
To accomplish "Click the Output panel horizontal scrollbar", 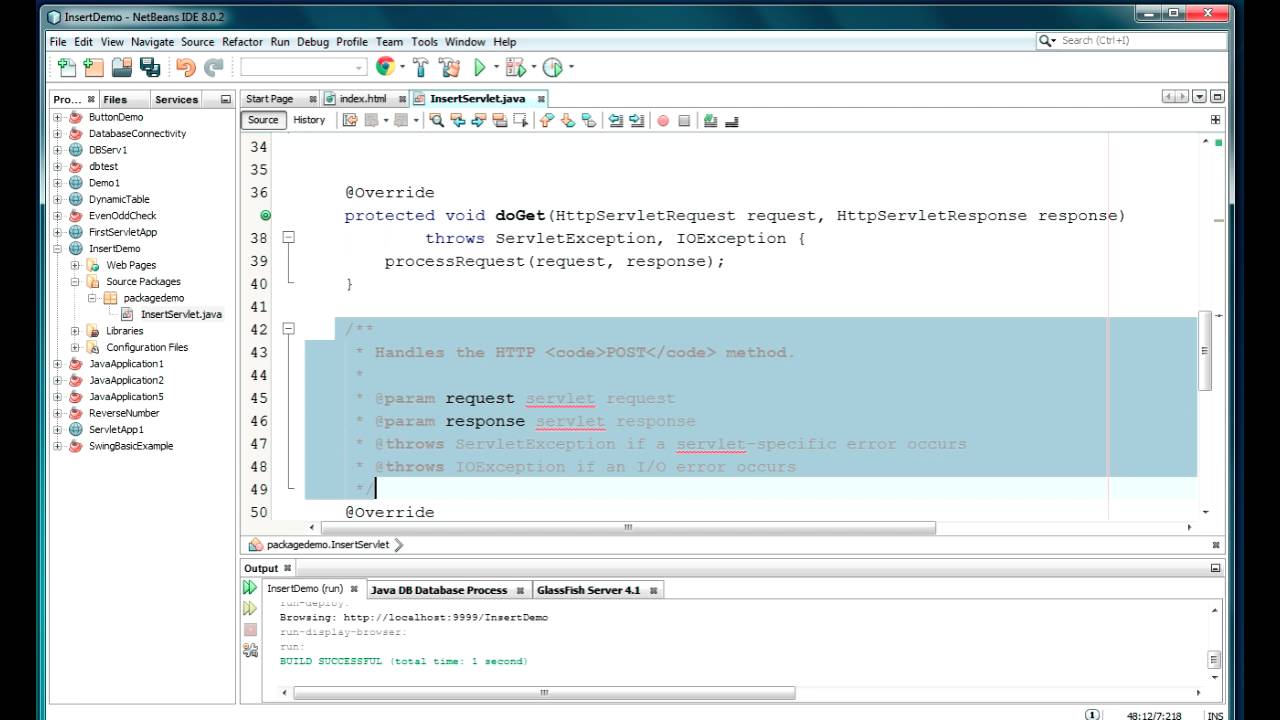I will pyautogui.click(x=544, y=692).
